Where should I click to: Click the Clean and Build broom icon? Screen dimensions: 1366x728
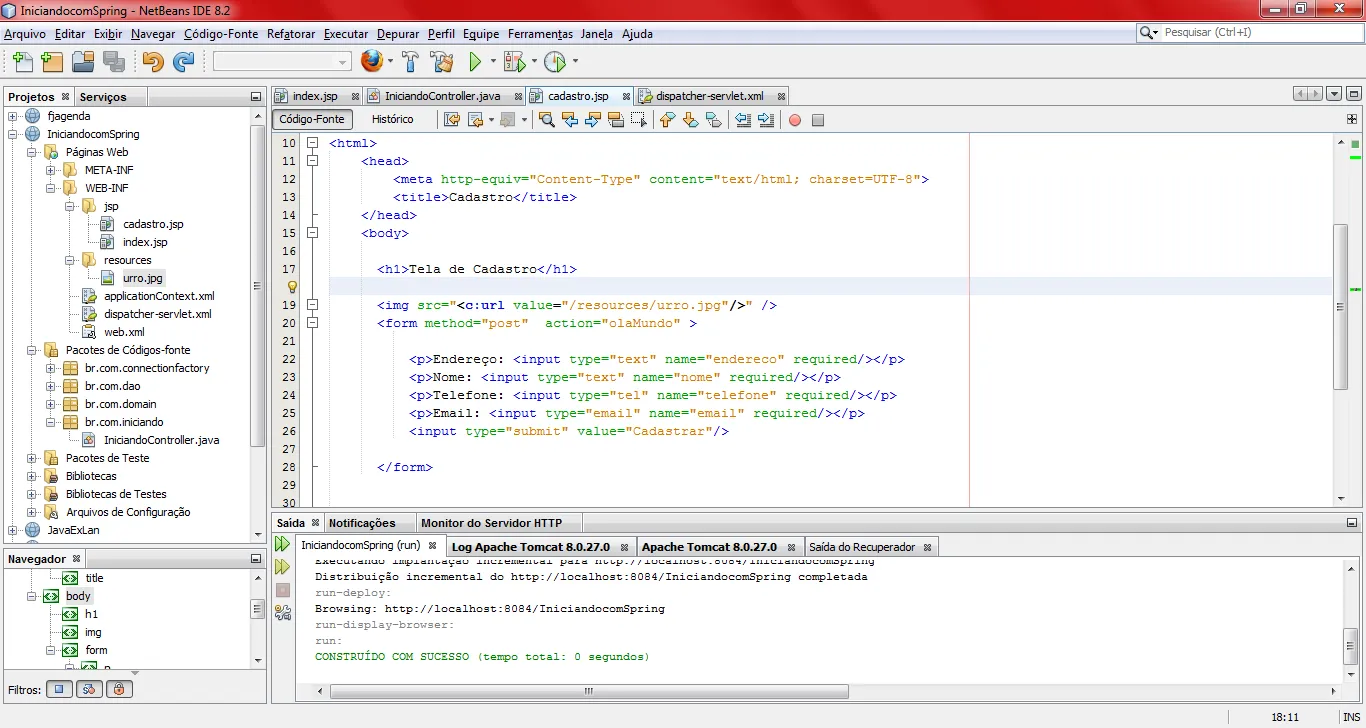point(442,62)
